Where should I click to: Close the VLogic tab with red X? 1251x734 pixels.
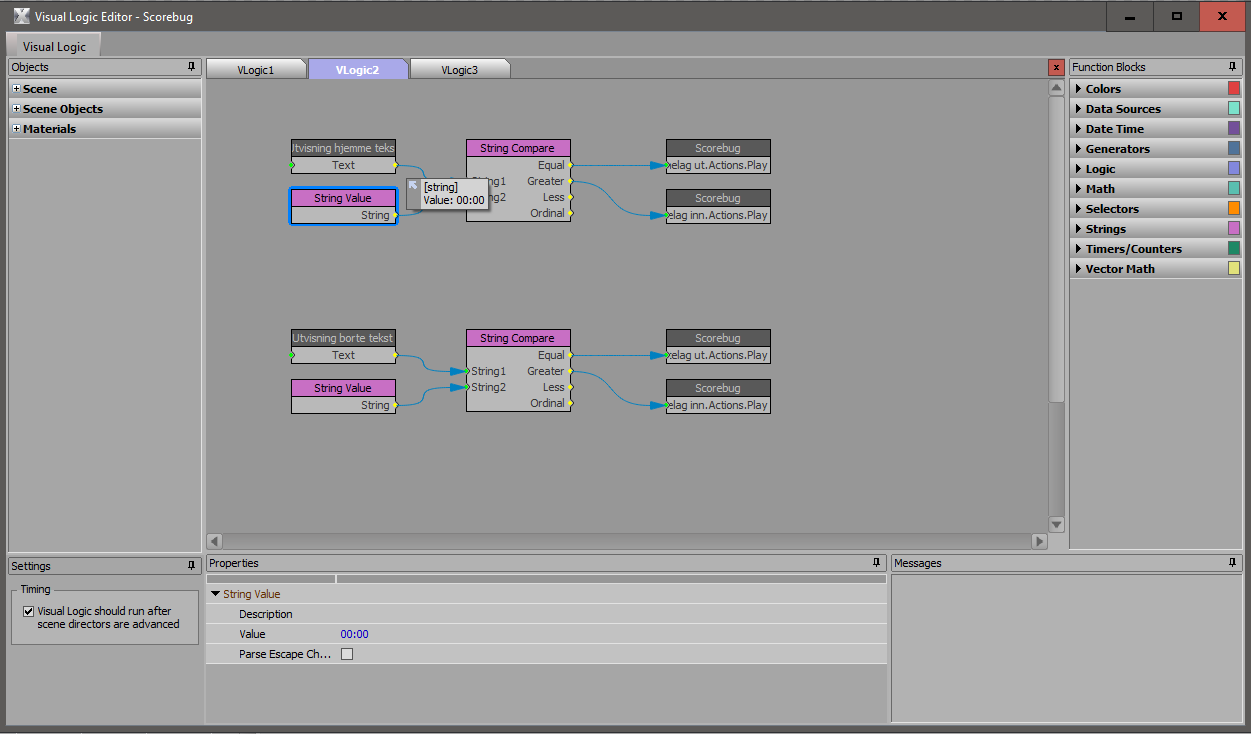pyautogui.click(x=1056, y=68)
